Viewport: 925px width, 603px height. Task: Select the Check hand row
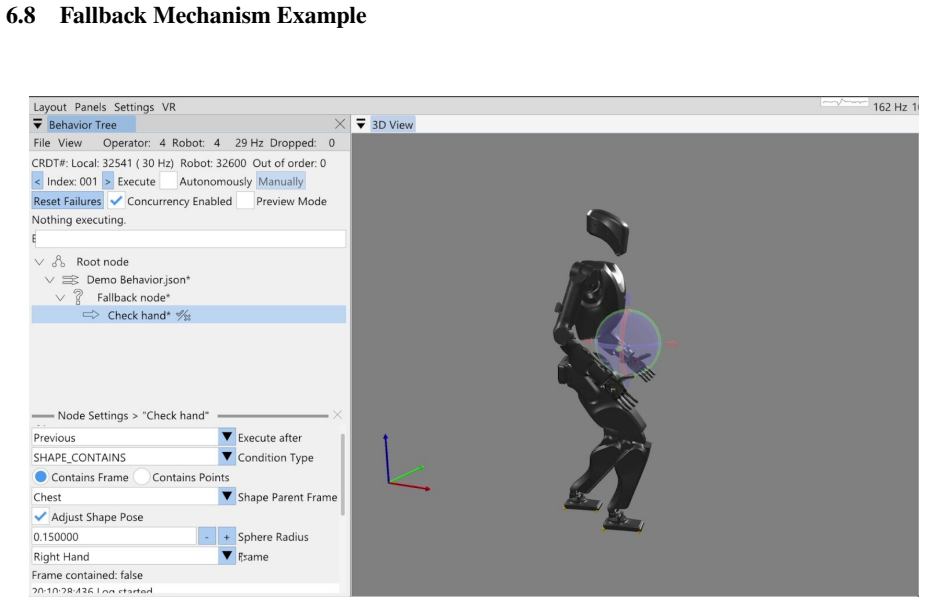click(x=189, y=315)
